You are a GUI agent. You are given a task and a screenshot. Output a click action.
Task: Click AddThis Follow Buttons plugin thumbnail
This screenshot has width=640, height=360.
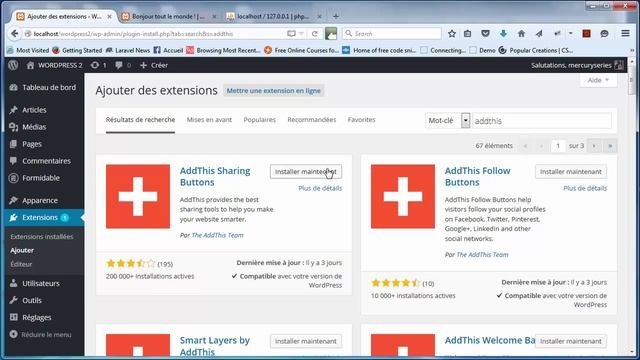[403, 197]
